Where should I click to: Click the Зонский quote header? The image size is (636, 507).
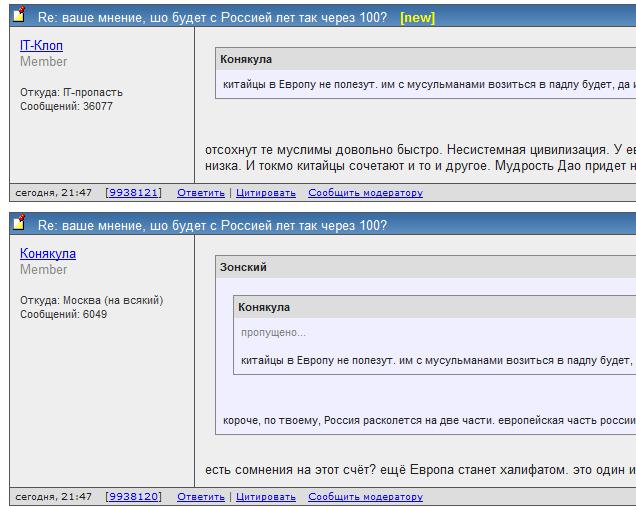pyautogui.click(x=243, y=268)
